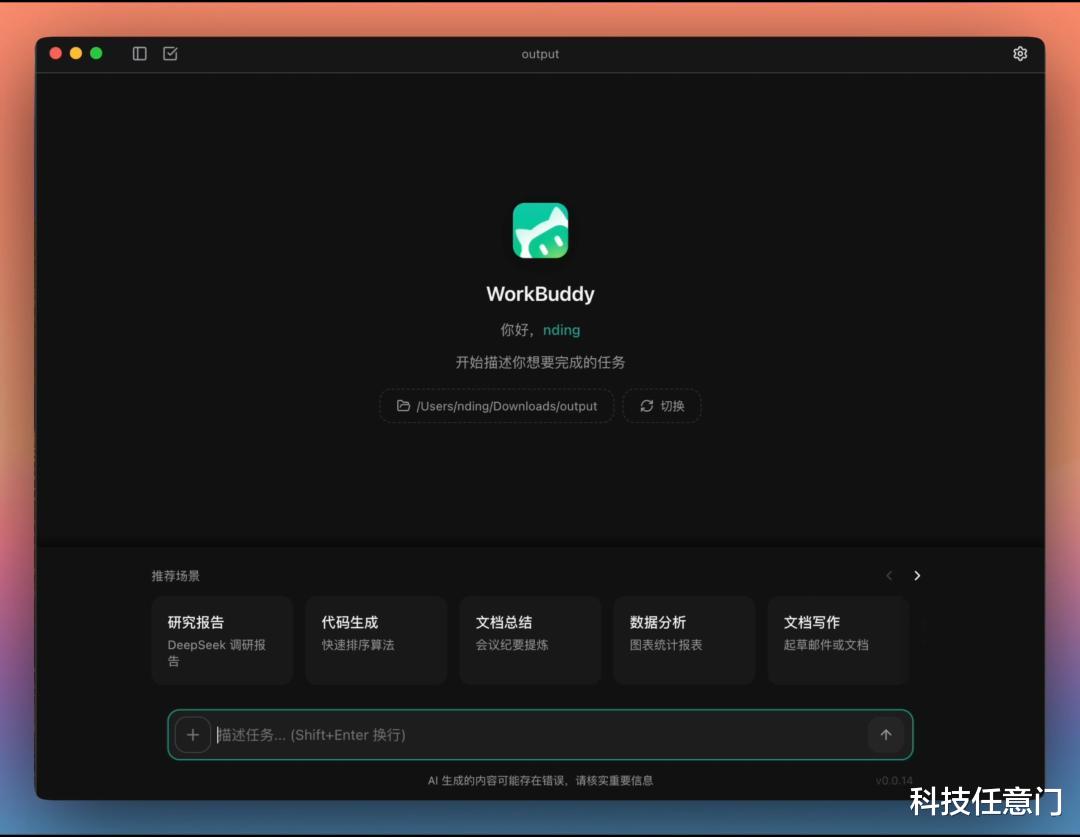Close the window with red button
The width and height of the screenshot is (1080, 837).
coord(56,53)
